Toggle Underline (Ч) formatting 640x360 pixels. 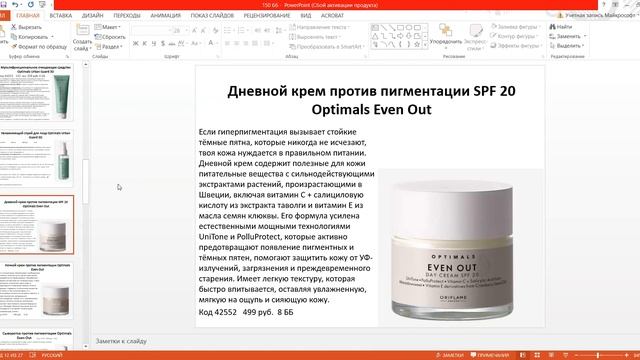tap(154, 43)
